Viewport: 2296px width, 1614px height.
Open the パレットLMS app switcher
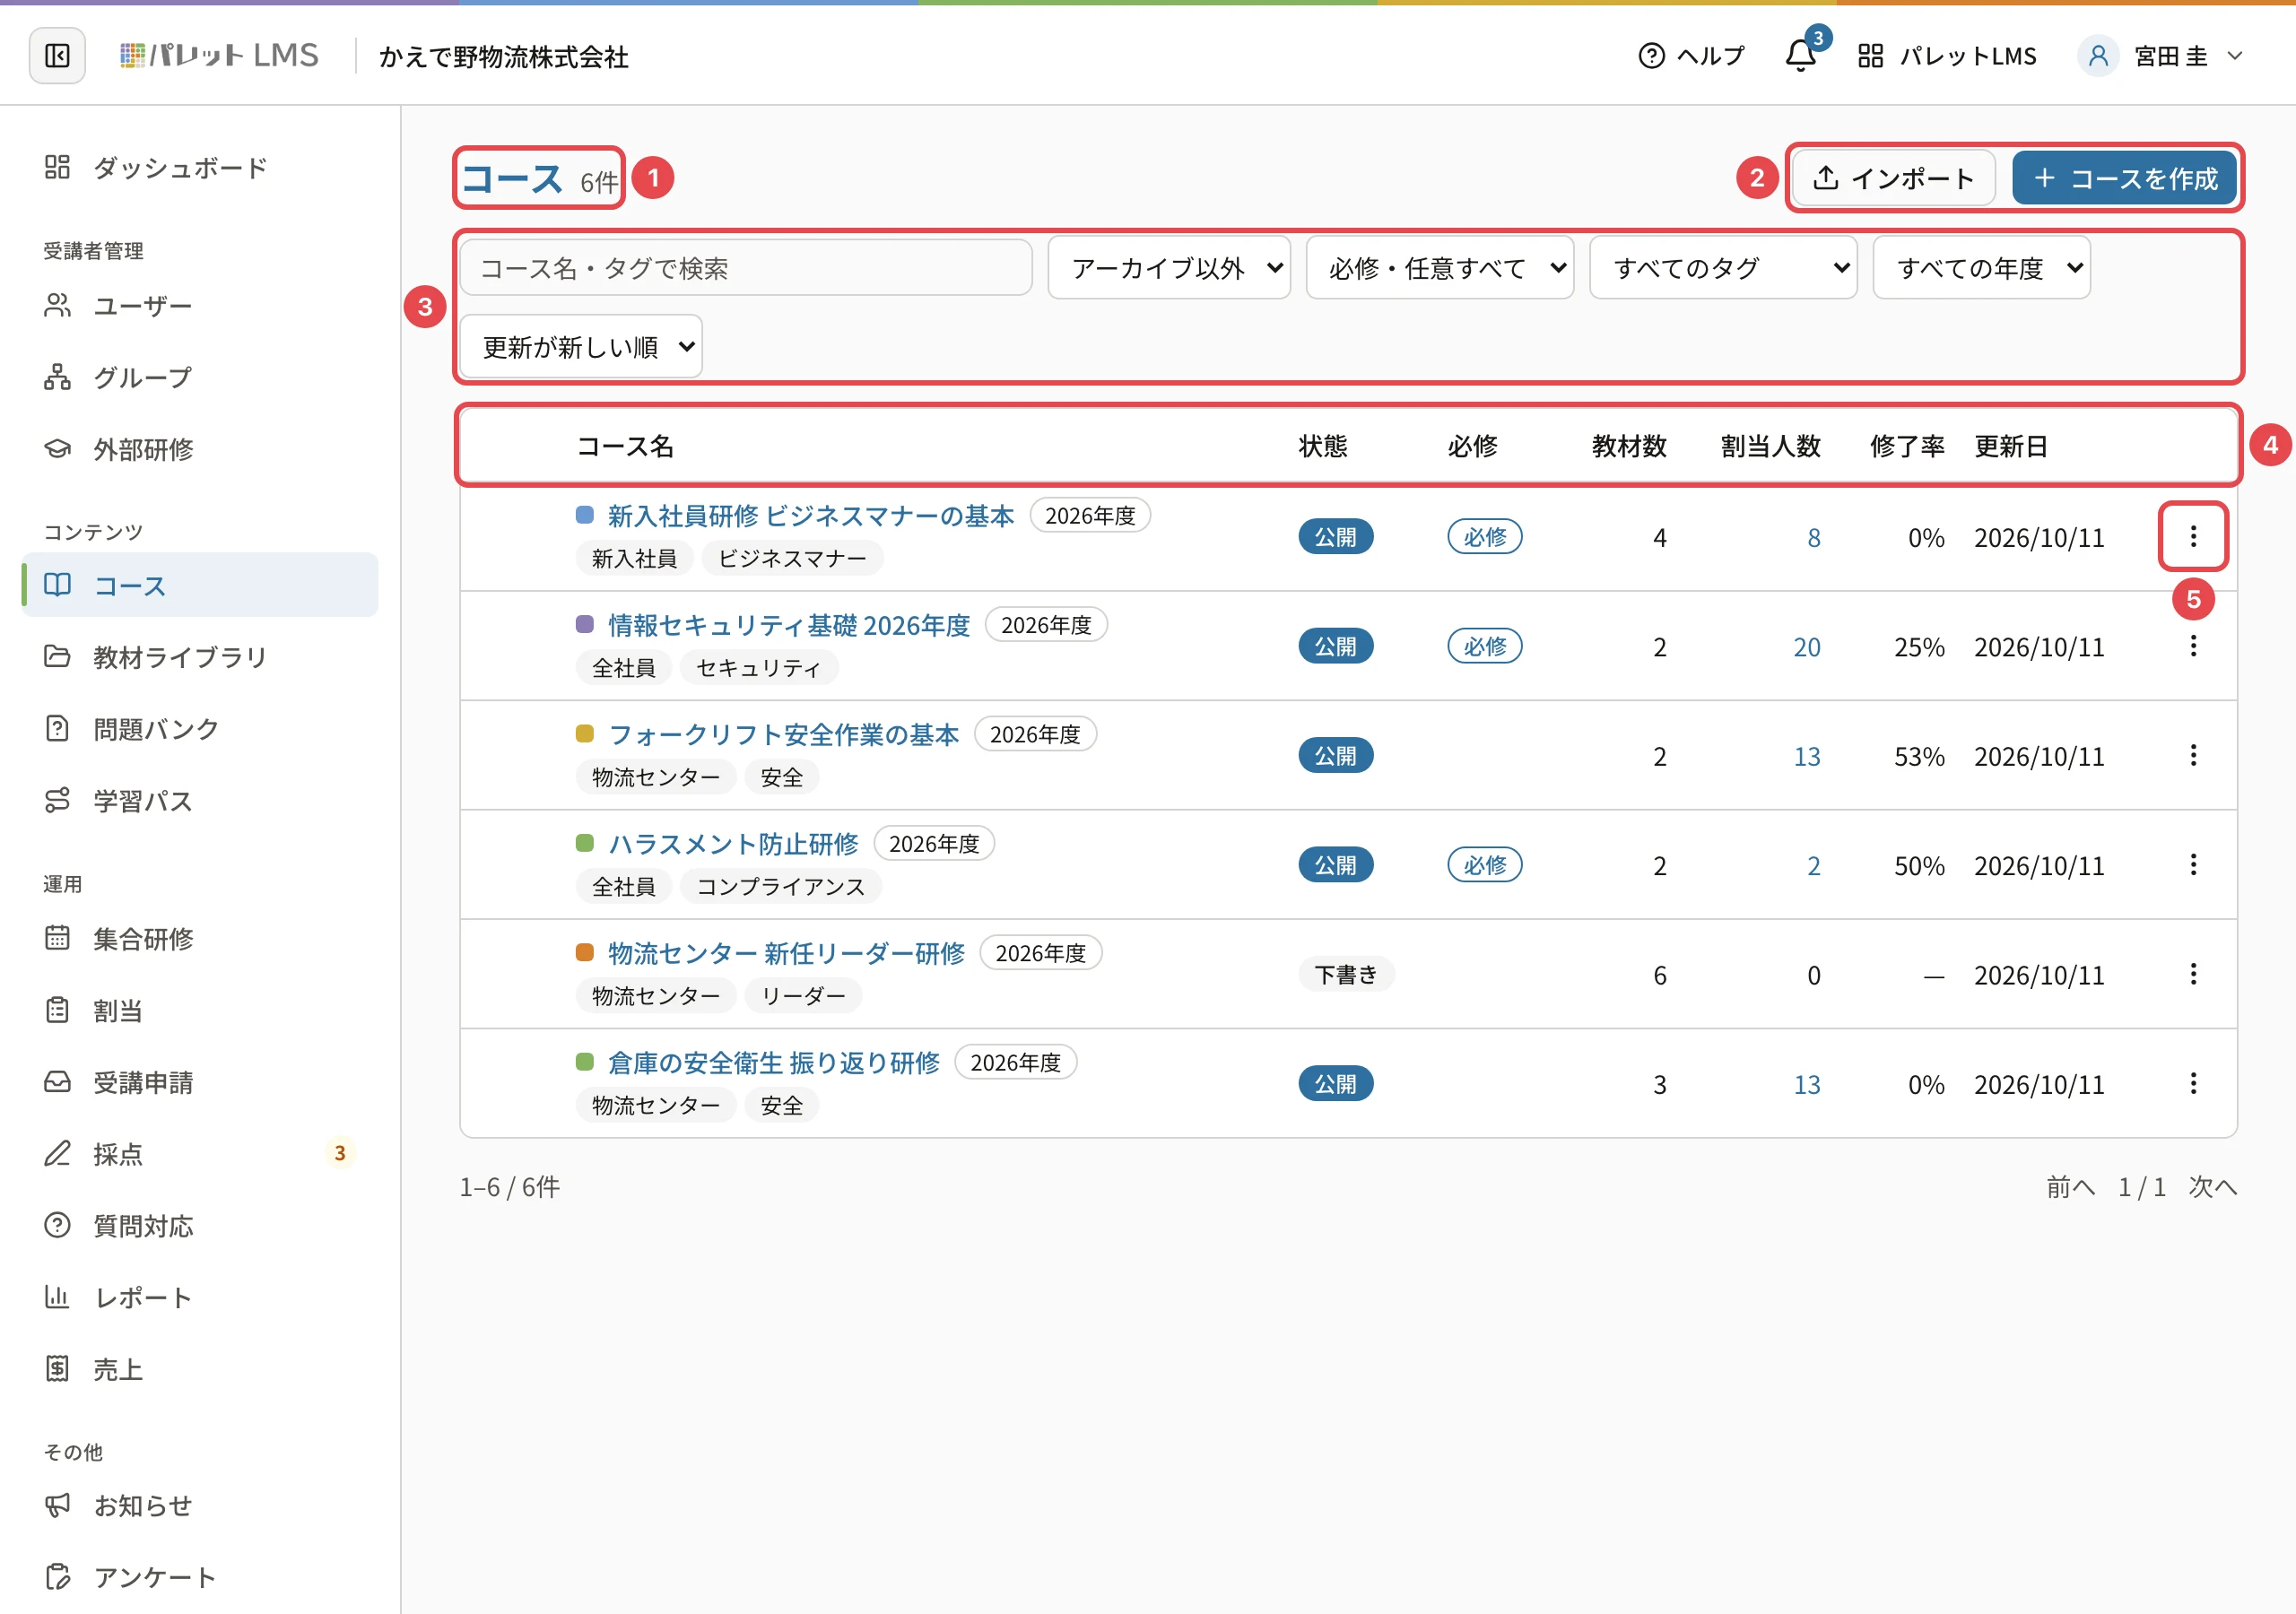[x=1946, y=56]
